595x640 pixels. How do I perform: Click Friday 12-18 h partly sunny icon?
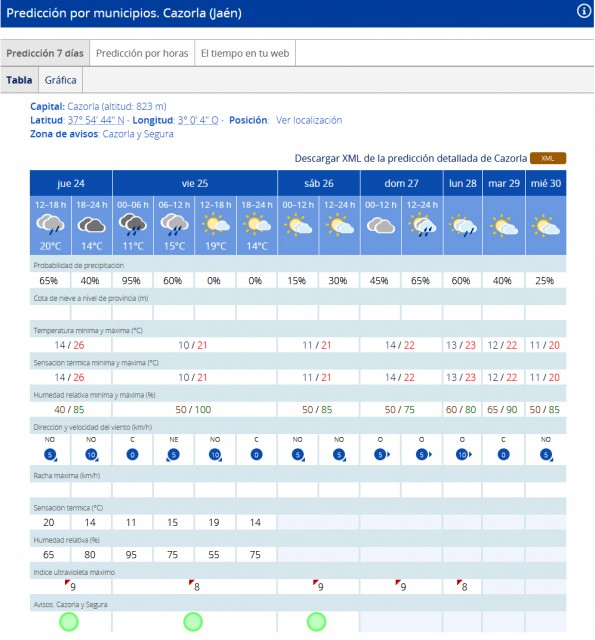215,224
